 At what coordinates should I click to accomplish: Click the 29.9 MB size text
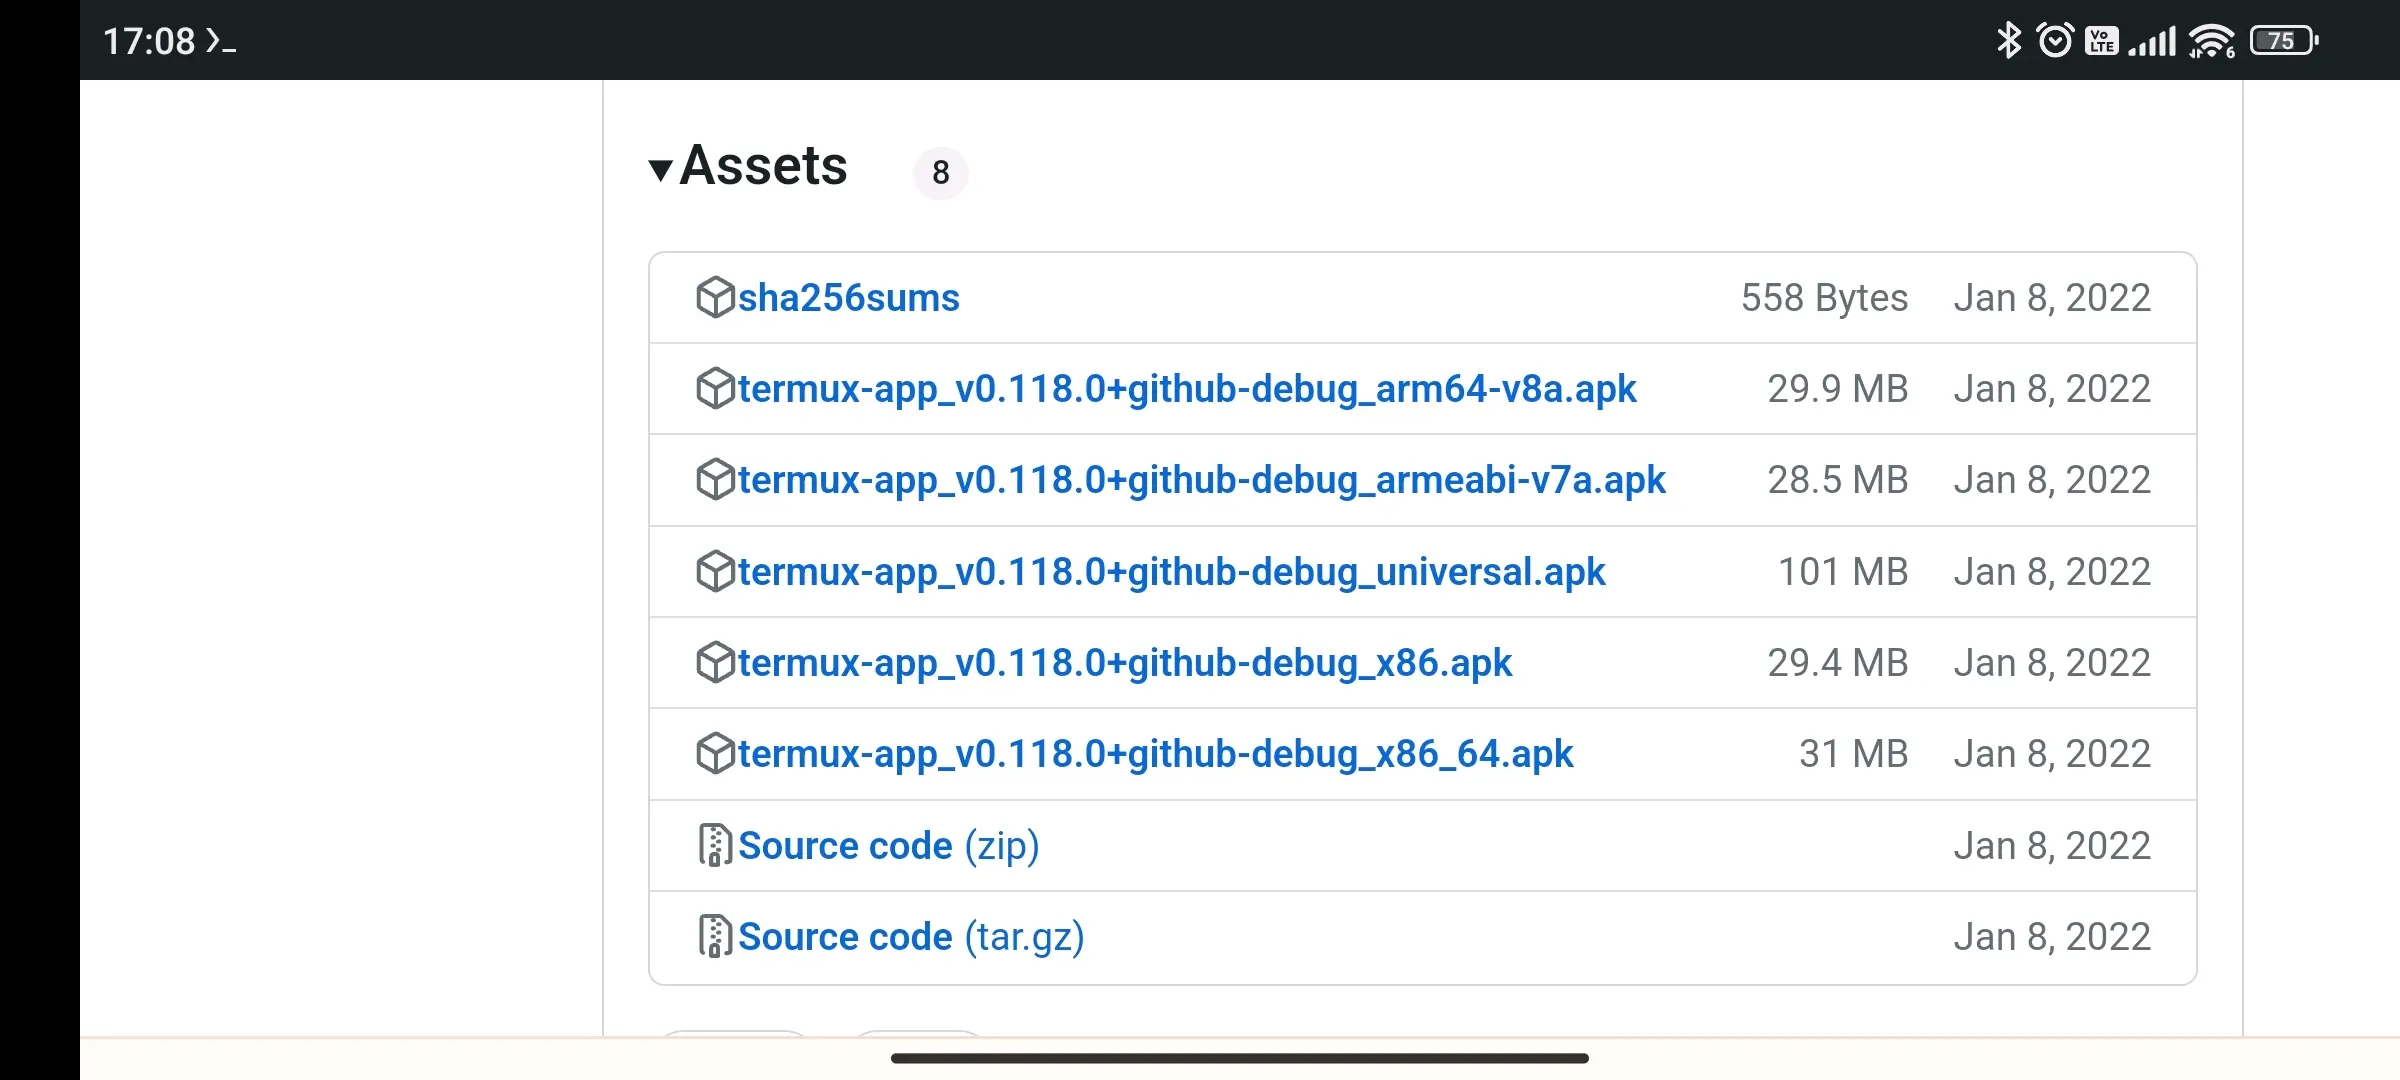(x=1837, y=389)
